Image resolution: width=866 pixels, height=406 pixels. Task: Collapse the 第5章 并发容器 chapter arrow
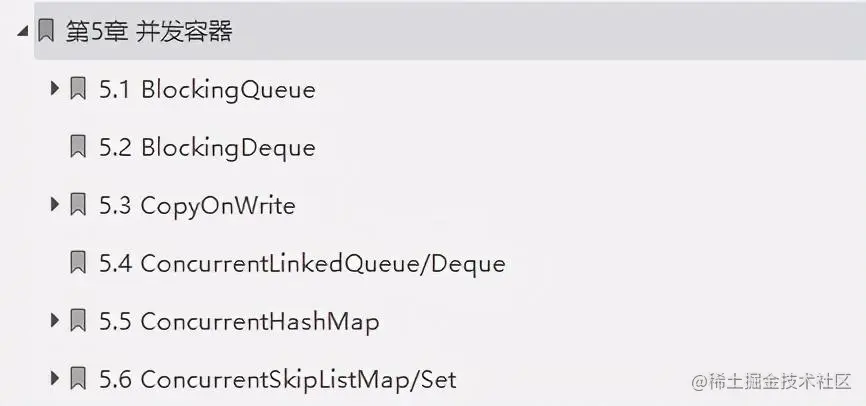[x=23, y=32]
